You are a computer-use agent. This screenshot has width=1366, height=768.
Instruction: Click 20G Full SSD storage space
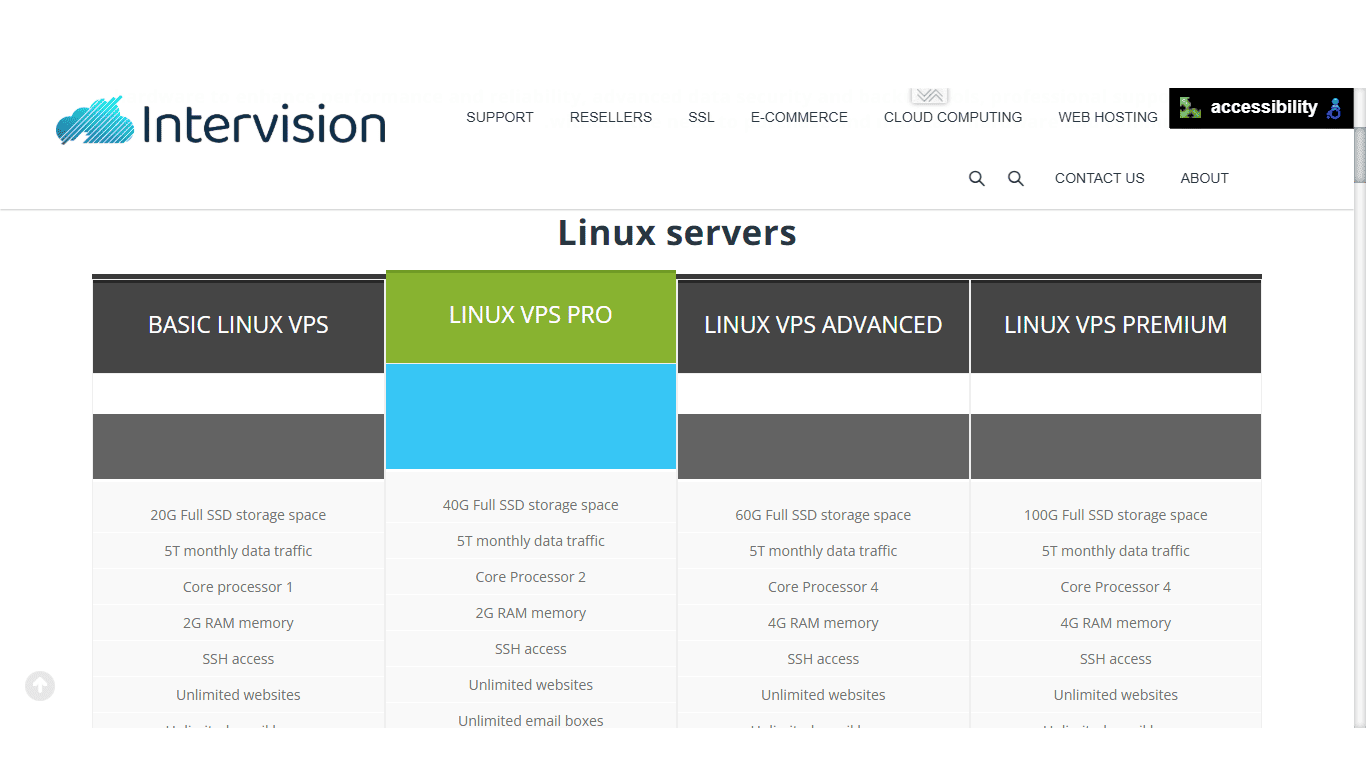click(x=238, y=515)
